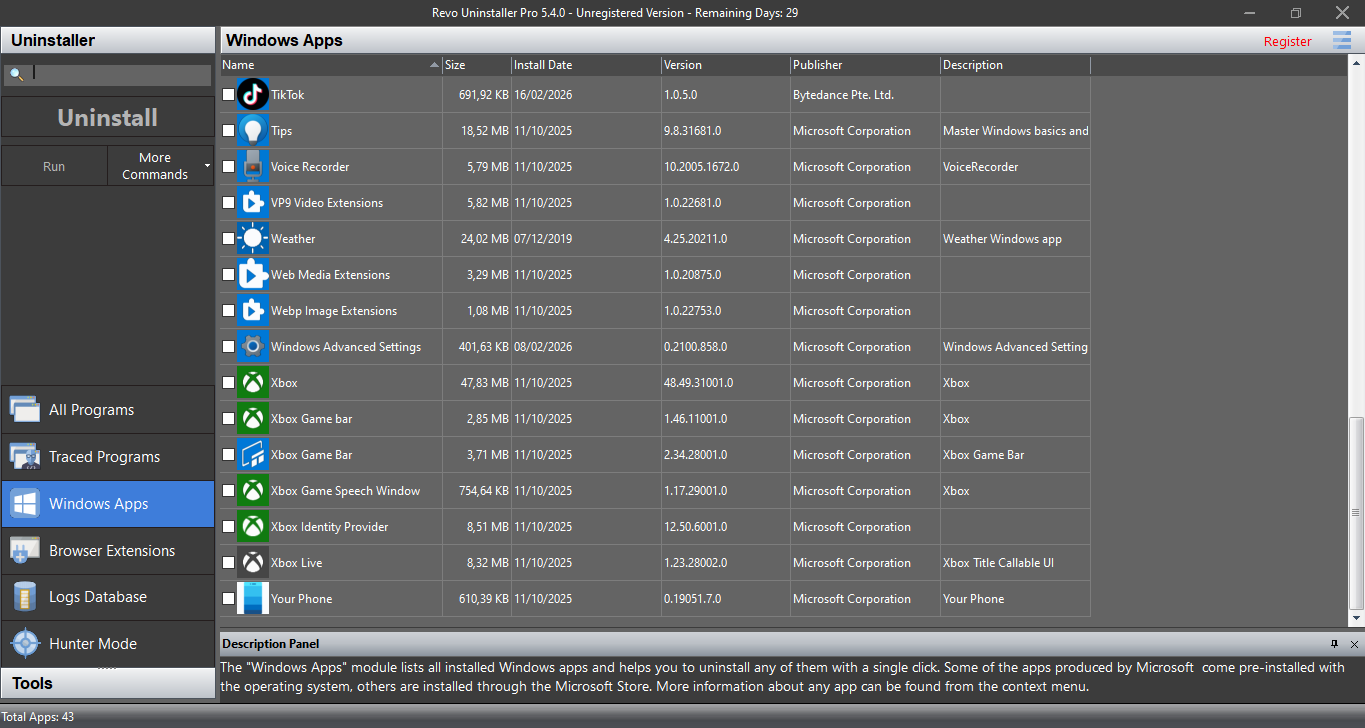
Task: Switch to All Programs module
Action: pyautogui.click(x=108, y=410)
